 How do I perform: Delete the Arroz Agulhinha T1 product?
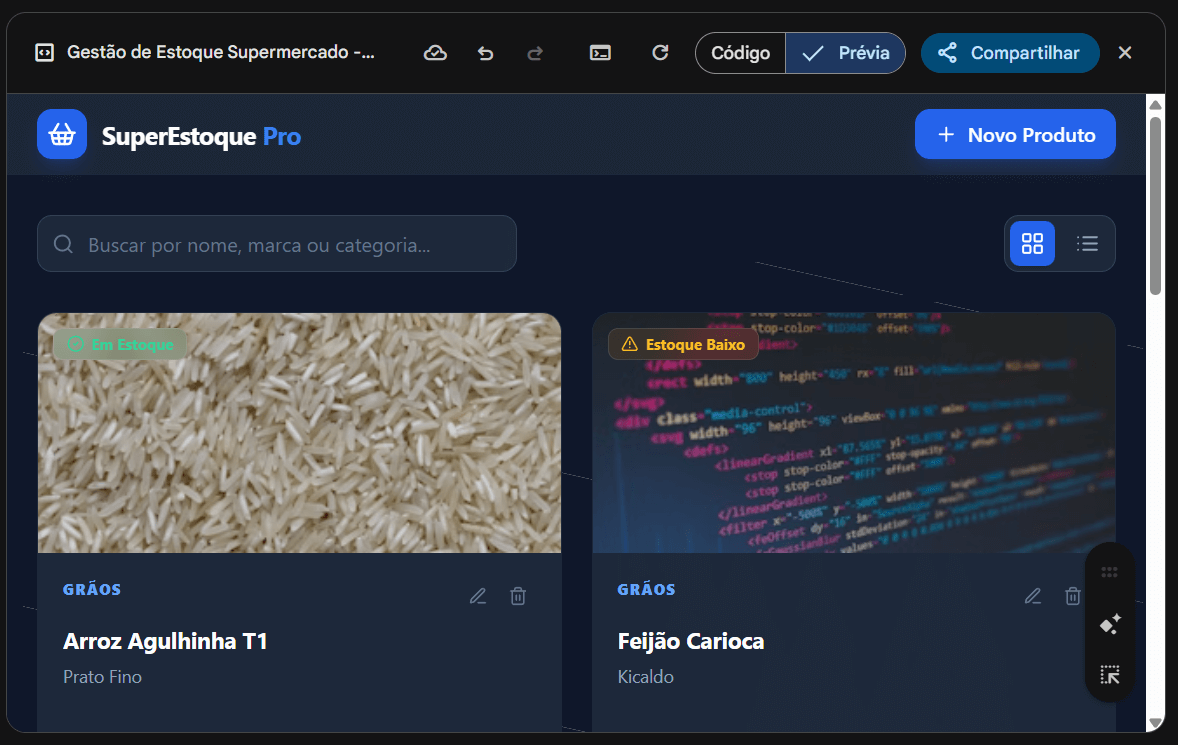point(518,596)
